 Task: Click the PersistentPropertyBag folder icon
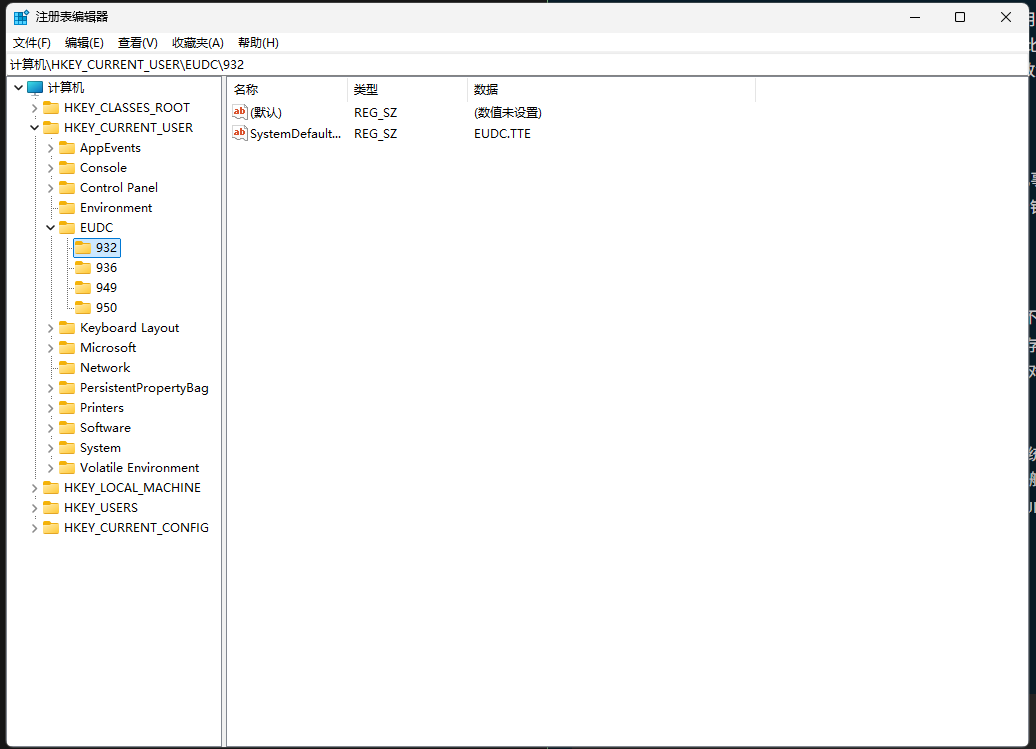(x=67, y=388)
